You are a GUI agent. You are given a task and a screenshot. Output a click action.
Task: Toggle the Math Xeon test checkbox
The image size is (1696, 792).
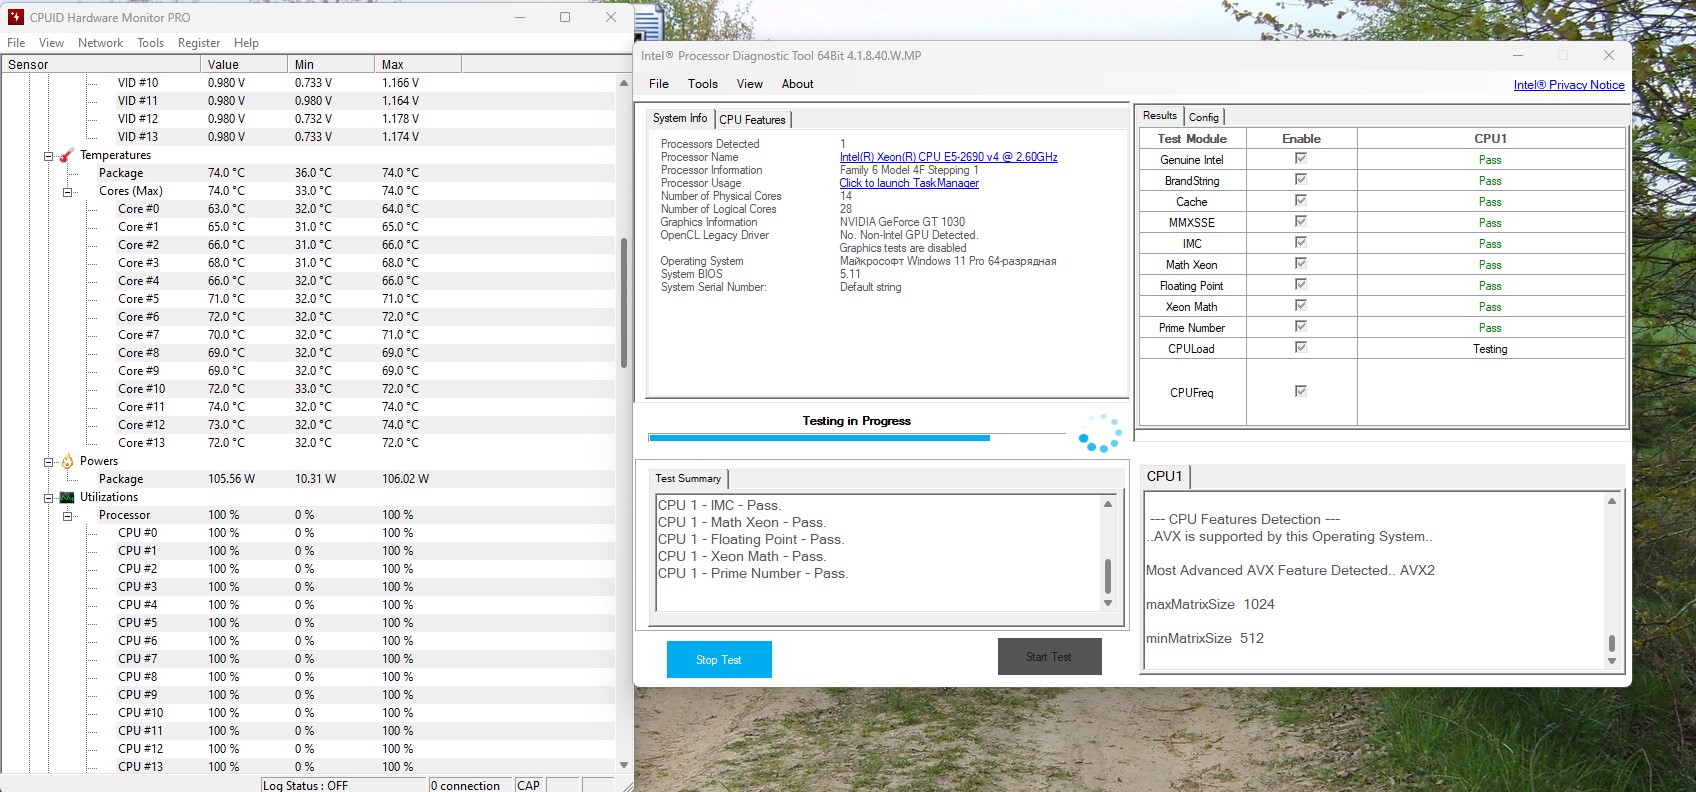click(1301, 264)
